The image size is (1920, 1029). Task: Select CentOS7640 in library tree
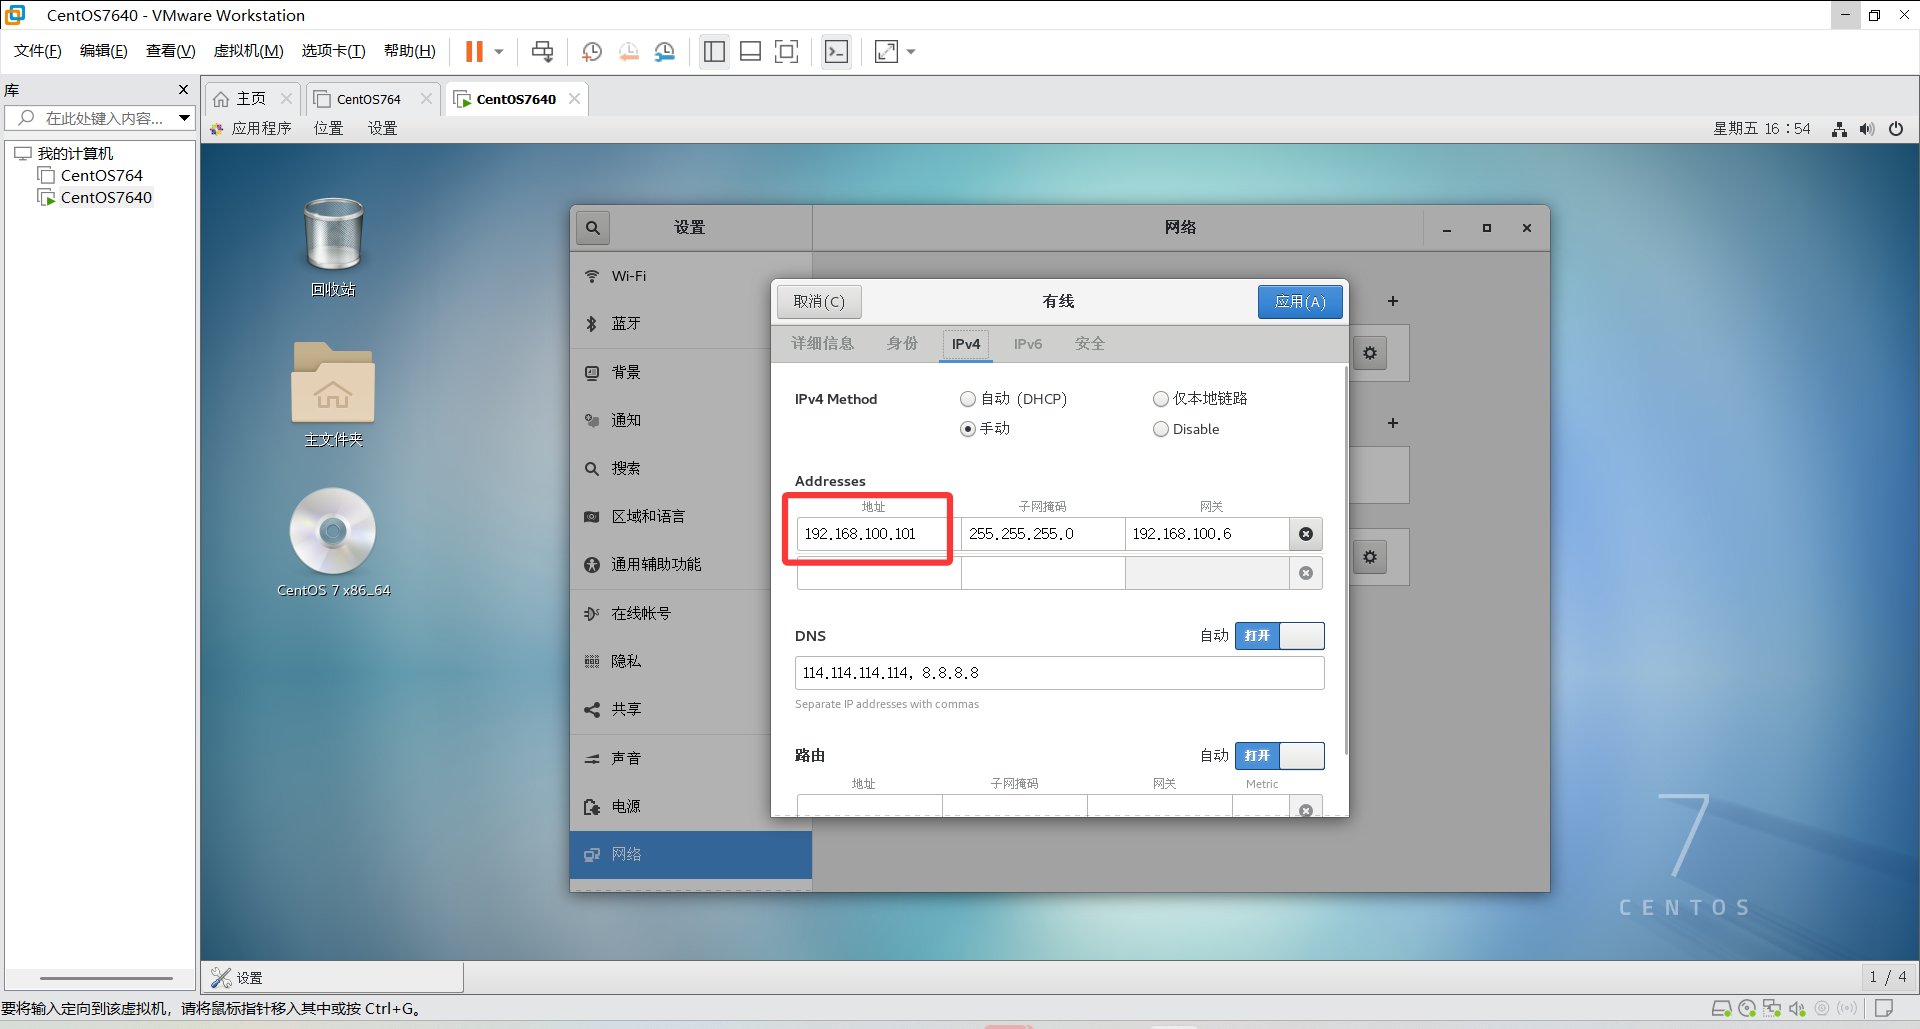[x=106, y=197]
